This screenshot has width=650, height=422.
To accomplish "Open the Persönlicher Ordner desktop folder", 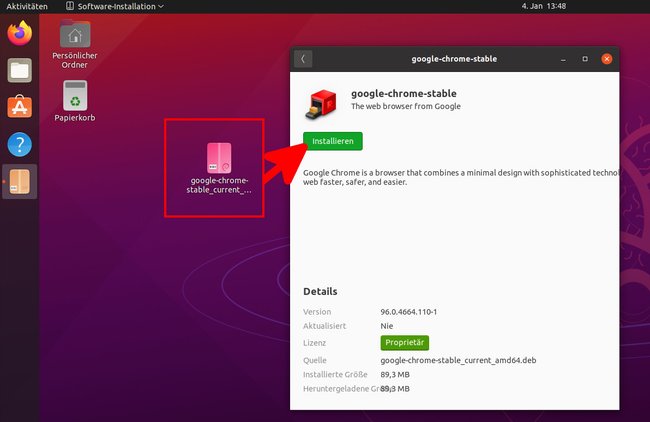I will pos(75,44).
